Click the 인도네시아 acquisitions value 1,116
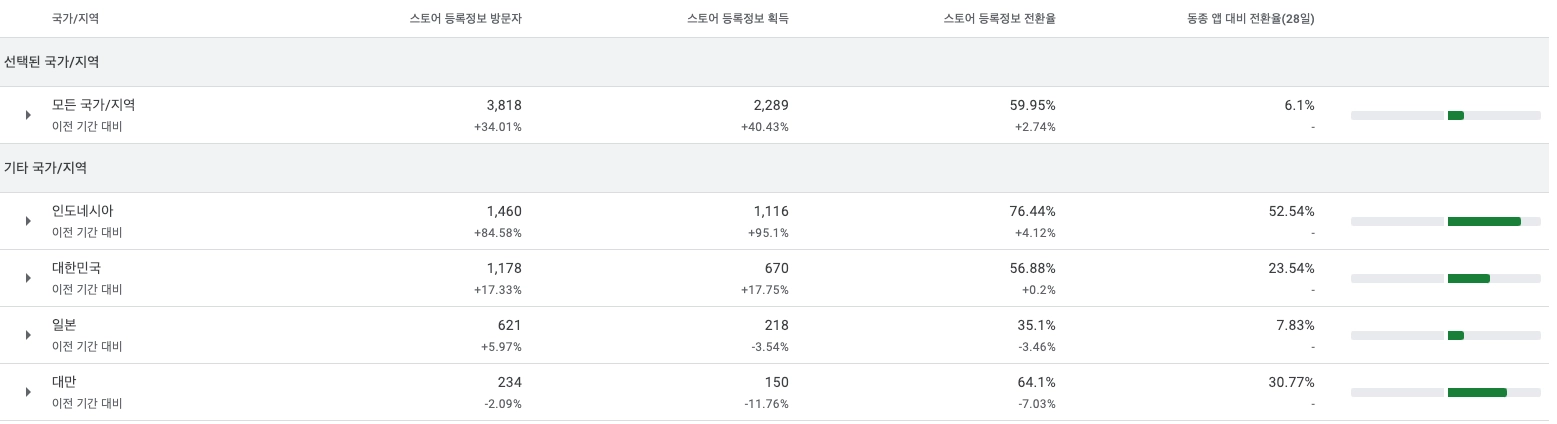Image resolution: width=1557 pixels, height=424 pixels. [771, 211]
